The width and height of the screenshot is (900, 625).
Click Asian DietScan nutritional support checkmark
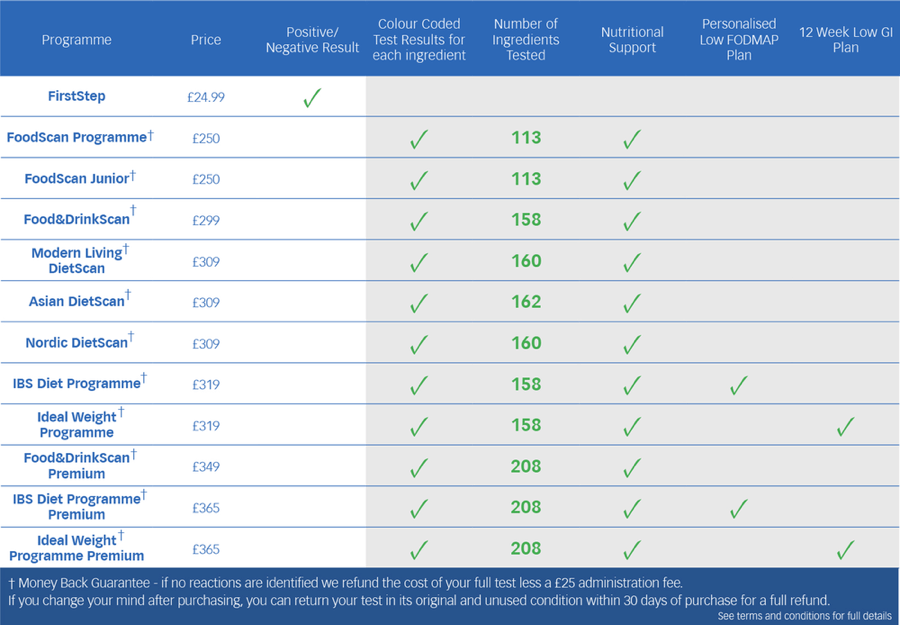point(632,303)
